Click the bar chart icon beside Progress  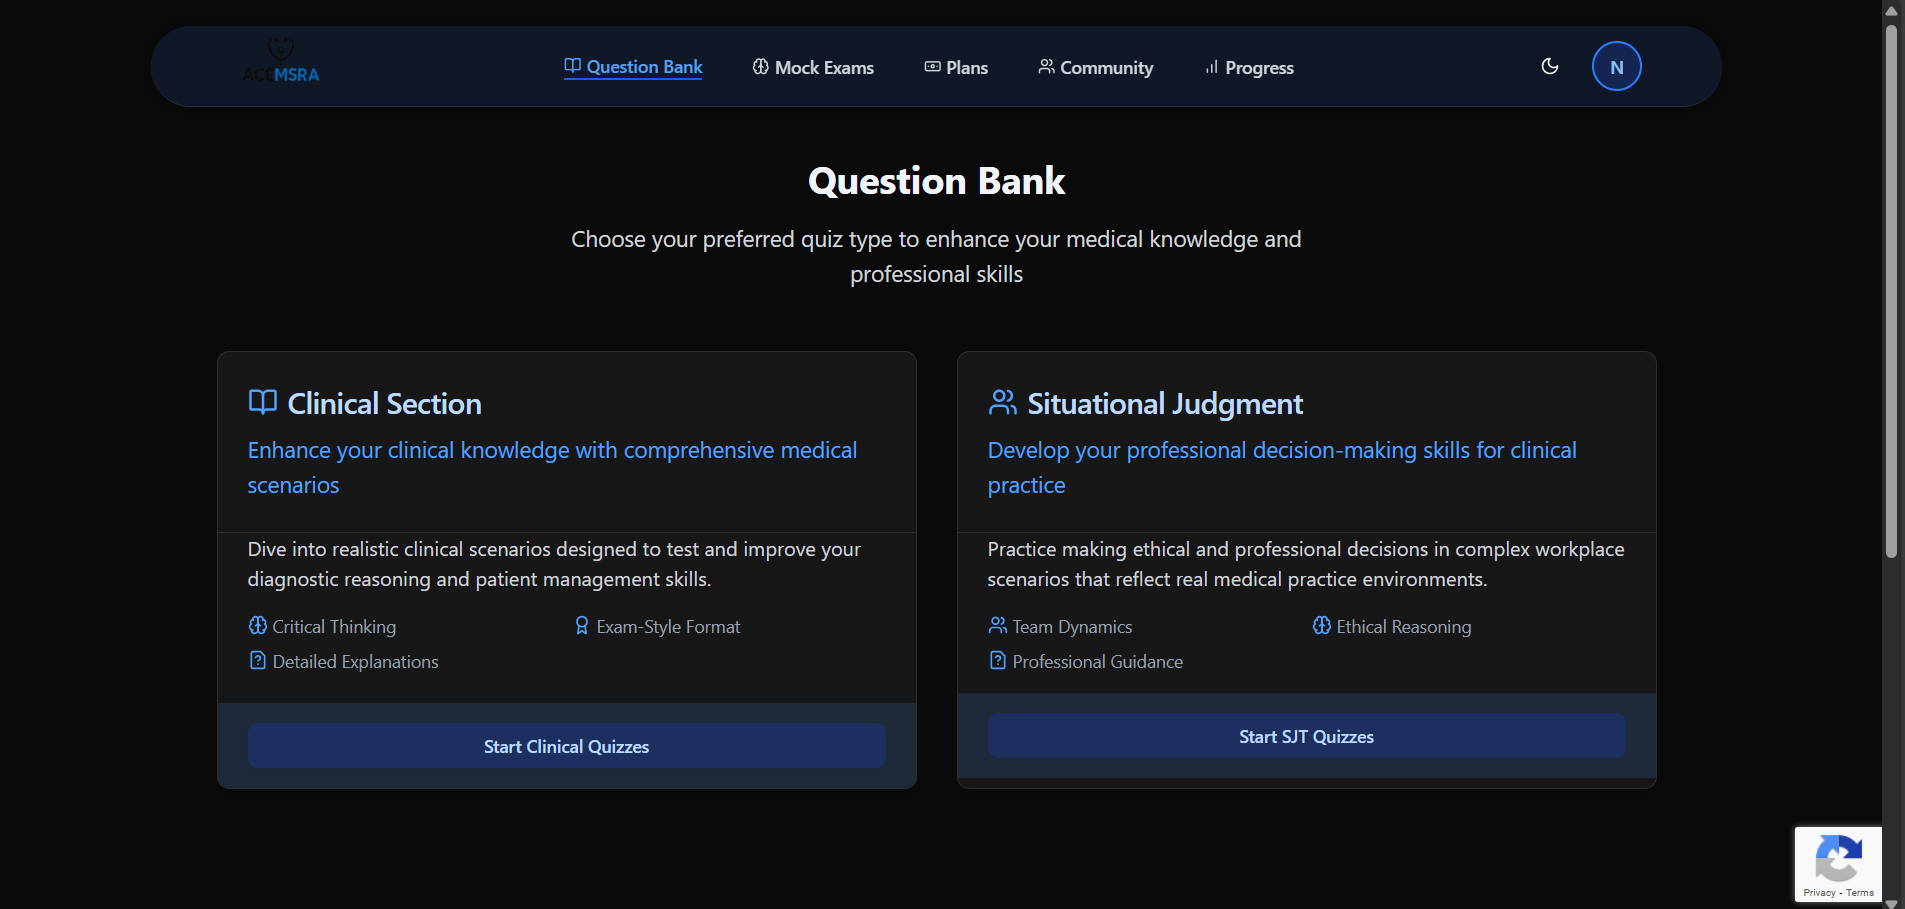(x=1211, y=67)
